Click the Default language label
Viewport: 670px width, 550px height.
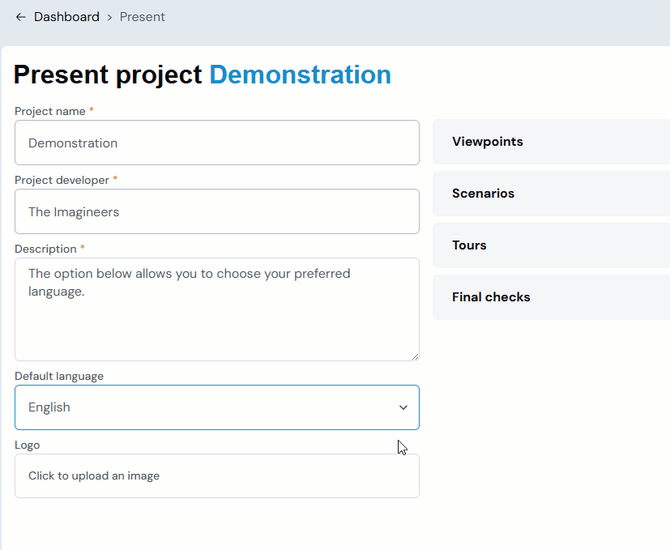click(x=59, y=376)
